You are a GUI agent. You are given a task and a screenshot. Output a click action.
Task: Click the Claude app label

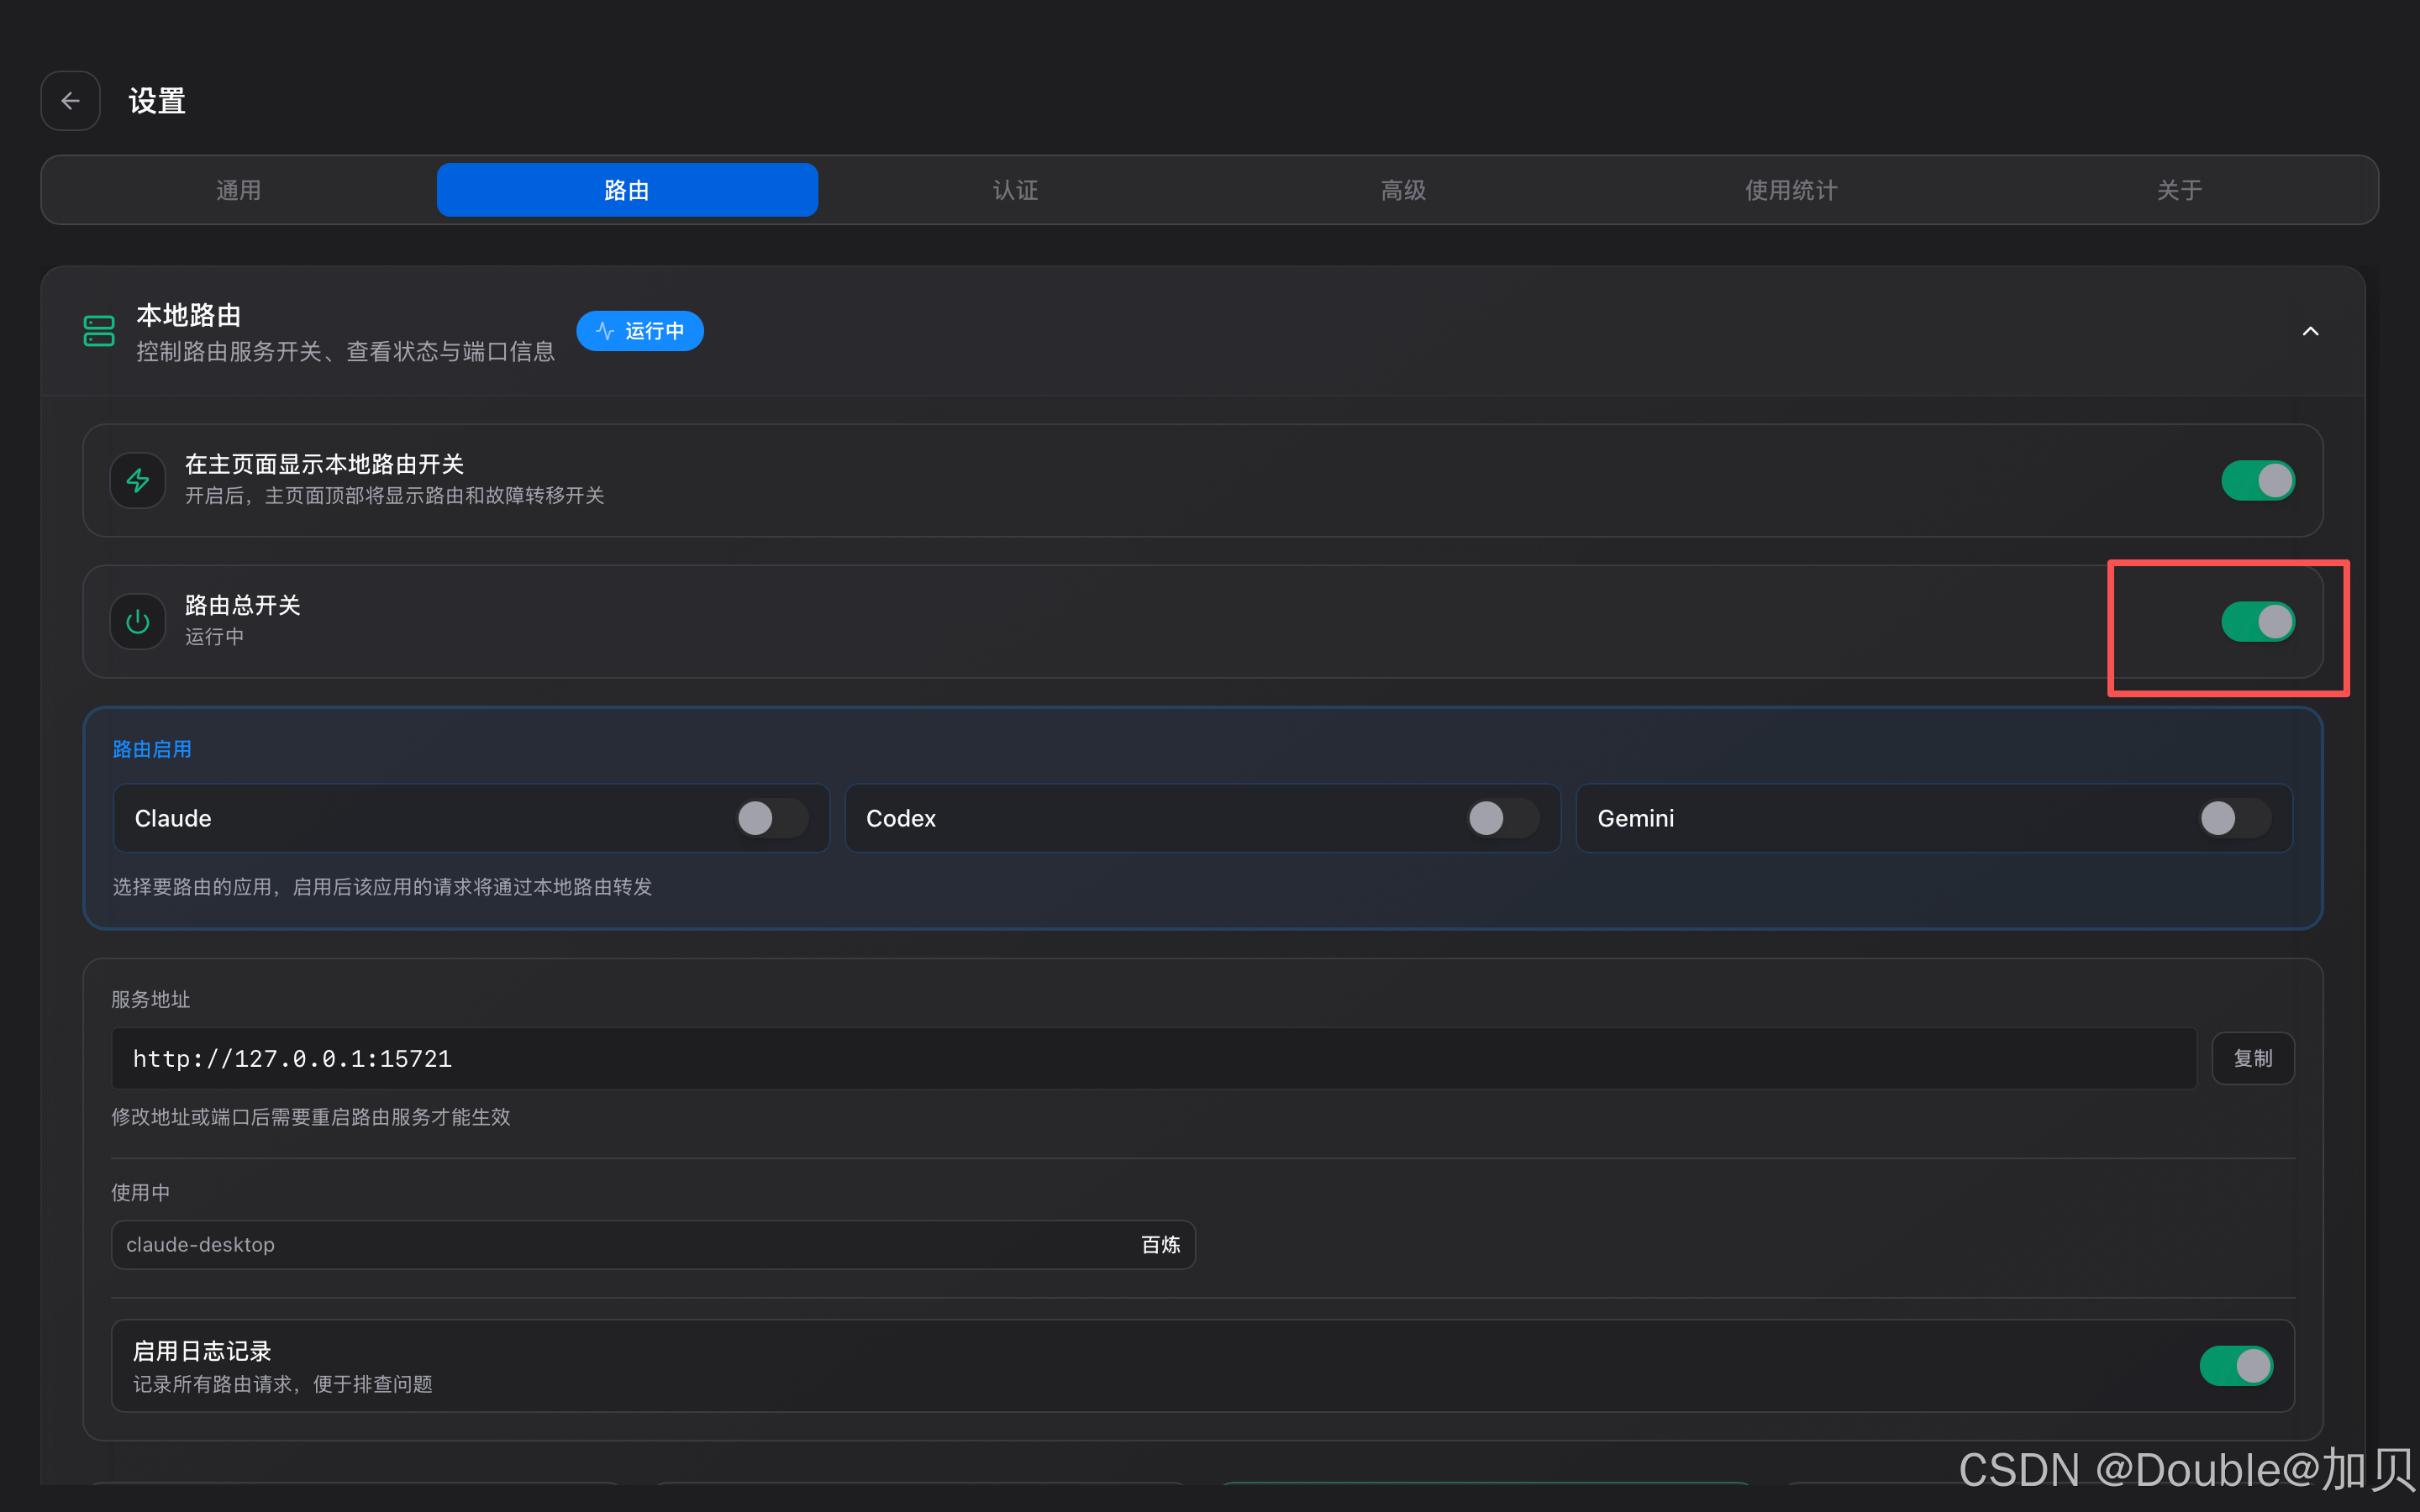click(x=173, y=818)
